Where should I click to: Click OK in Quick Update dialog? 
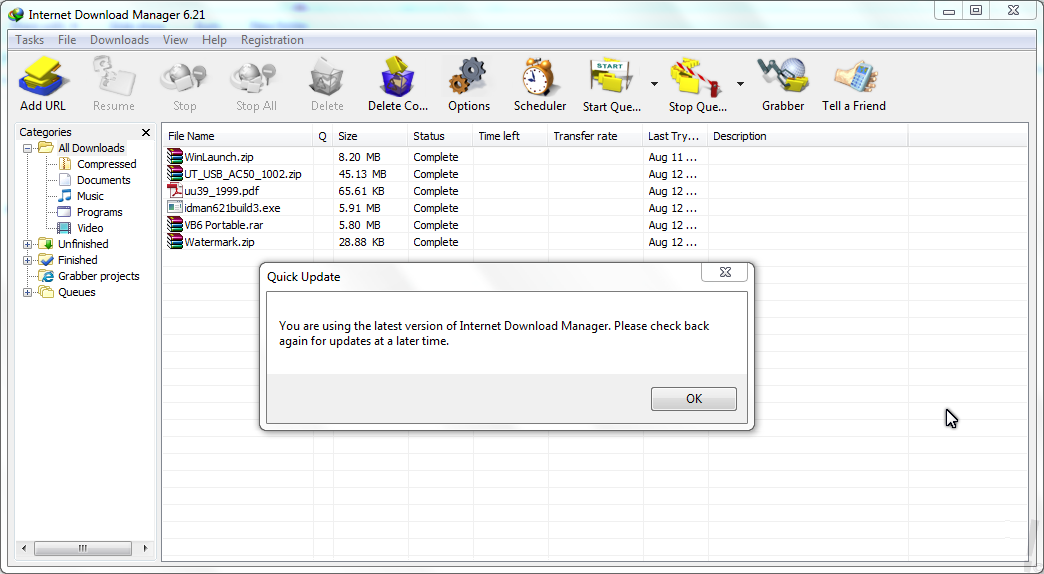[x=694, y=399]
